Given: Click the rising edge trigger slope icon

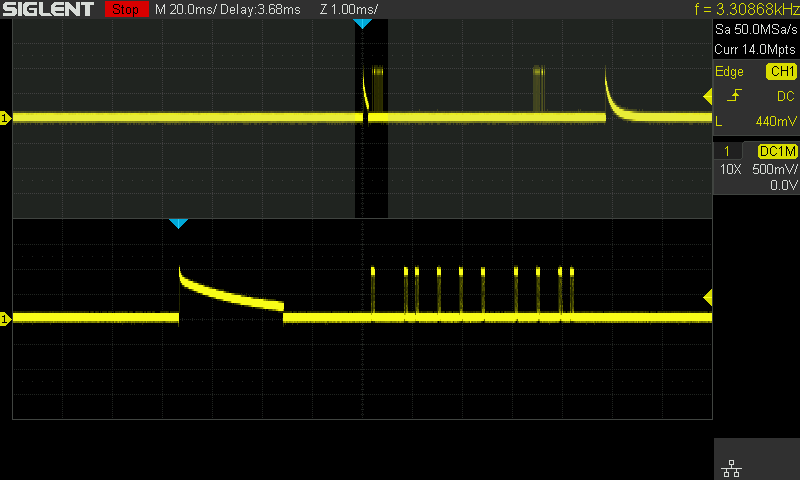Looking at the screenshot, I should coord(736,96).
